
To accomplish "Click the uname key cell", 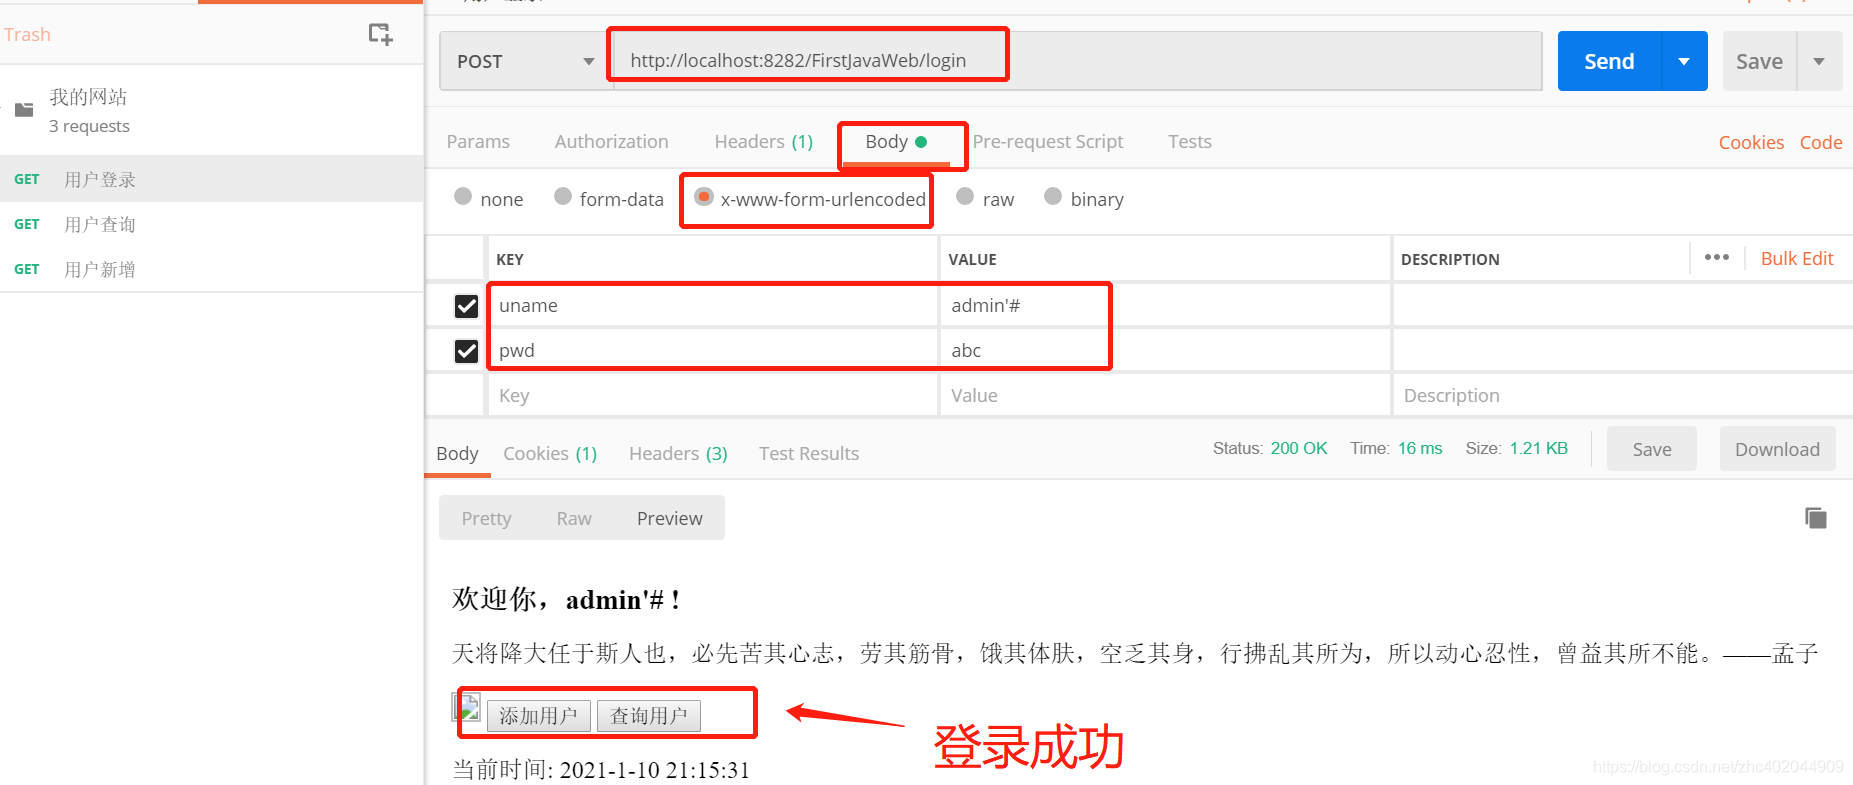I will coord(713,306).
